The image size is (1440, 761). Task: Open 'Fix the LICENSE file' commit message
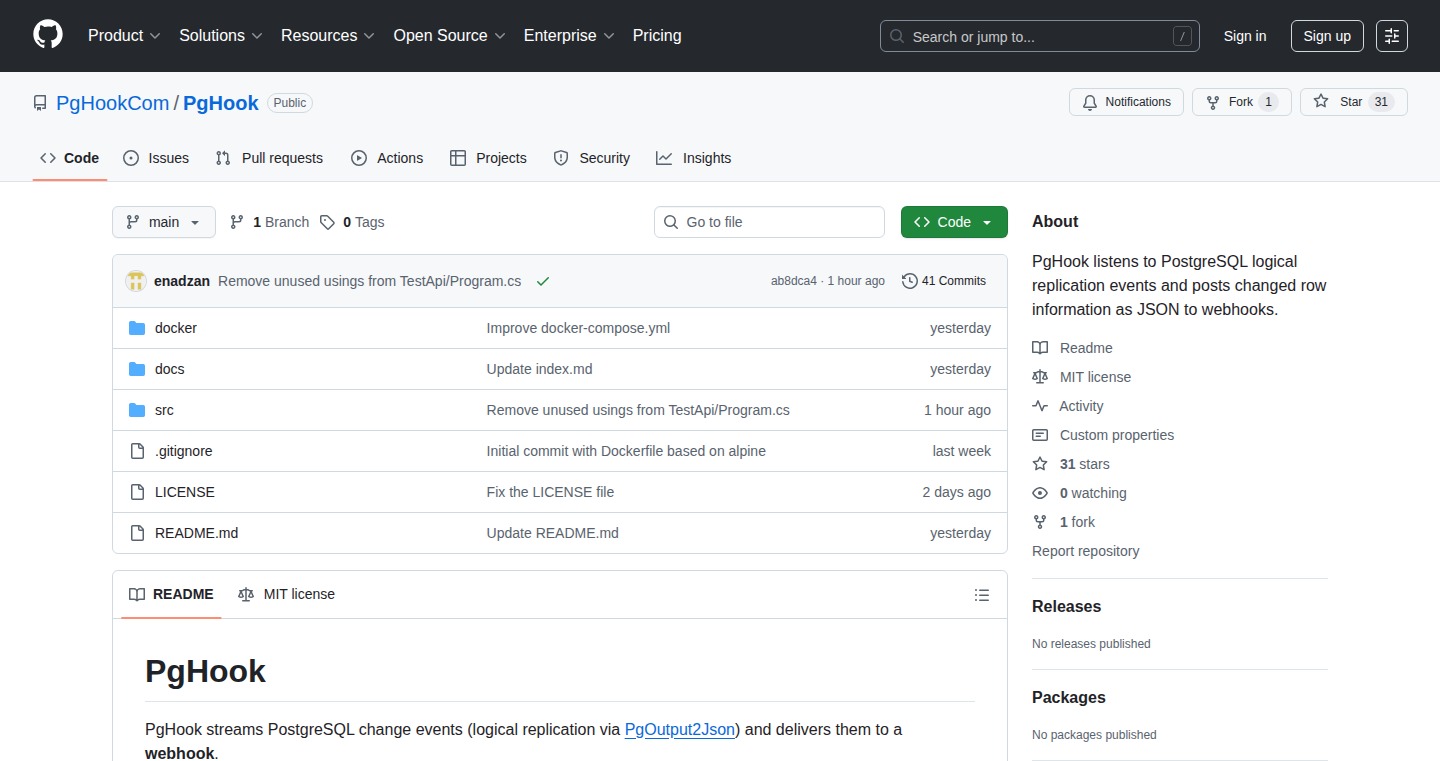pos(550,492)
